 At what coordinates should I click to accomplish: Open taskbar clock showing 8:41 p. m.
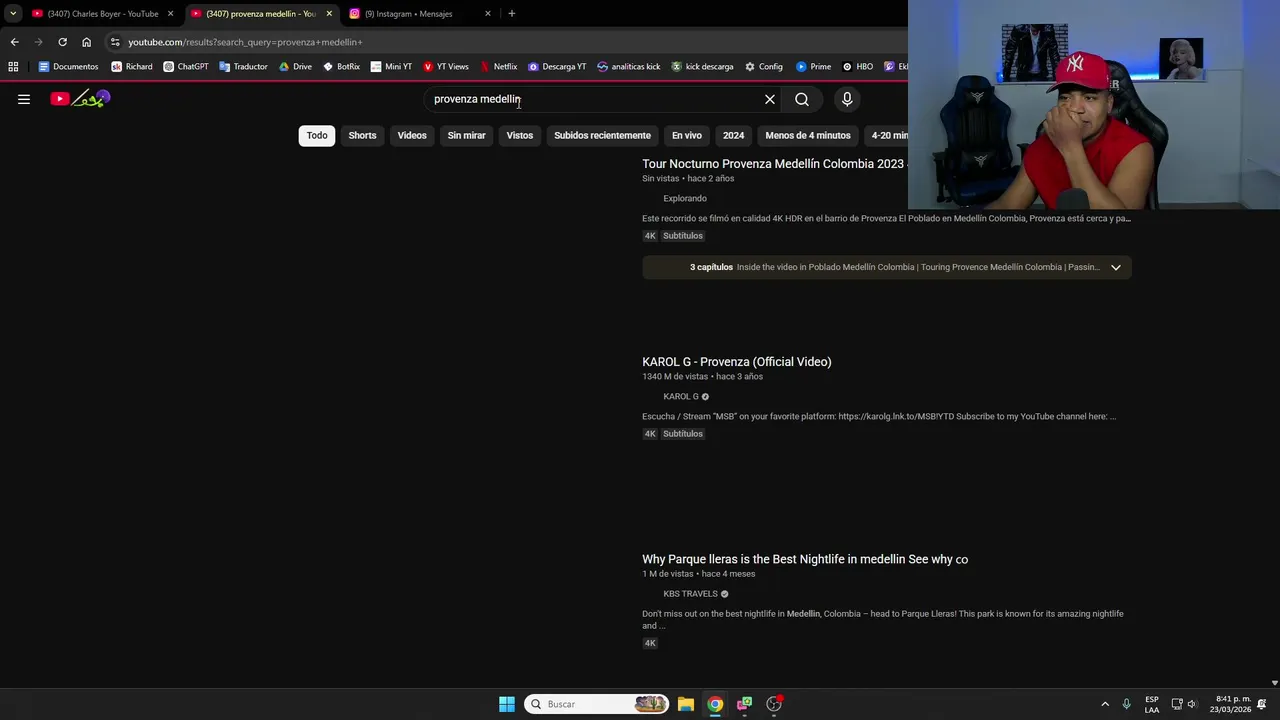[x=1230, y=704]
